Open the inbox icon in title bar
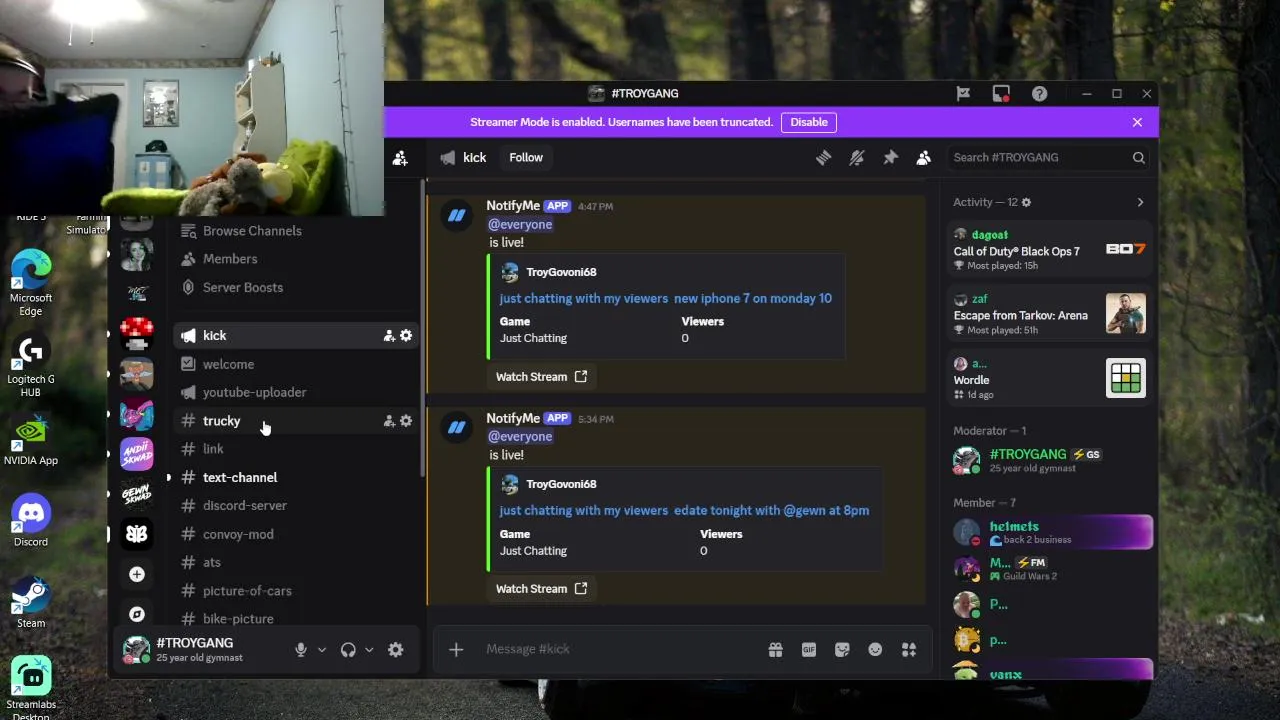 (x=1001, y=94)
